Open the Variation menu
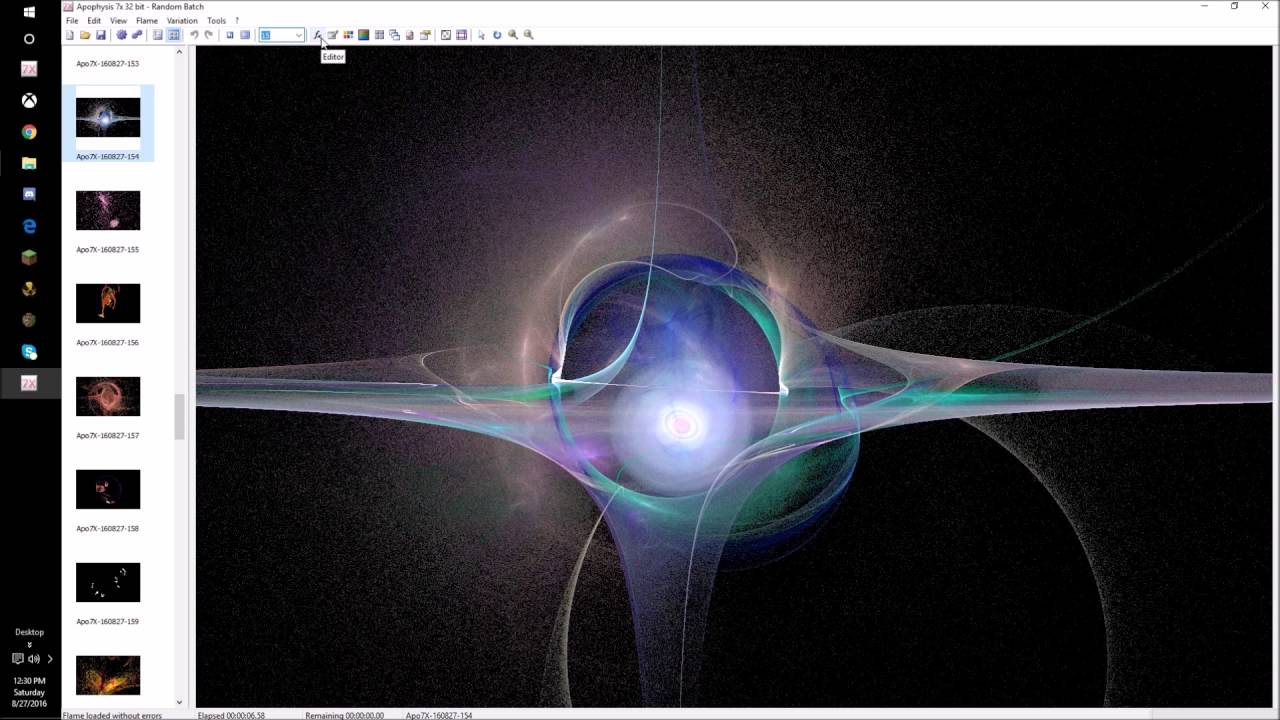Image resolution: width=1280 pixels, height=720 pixels. click(x=182, y=20)
